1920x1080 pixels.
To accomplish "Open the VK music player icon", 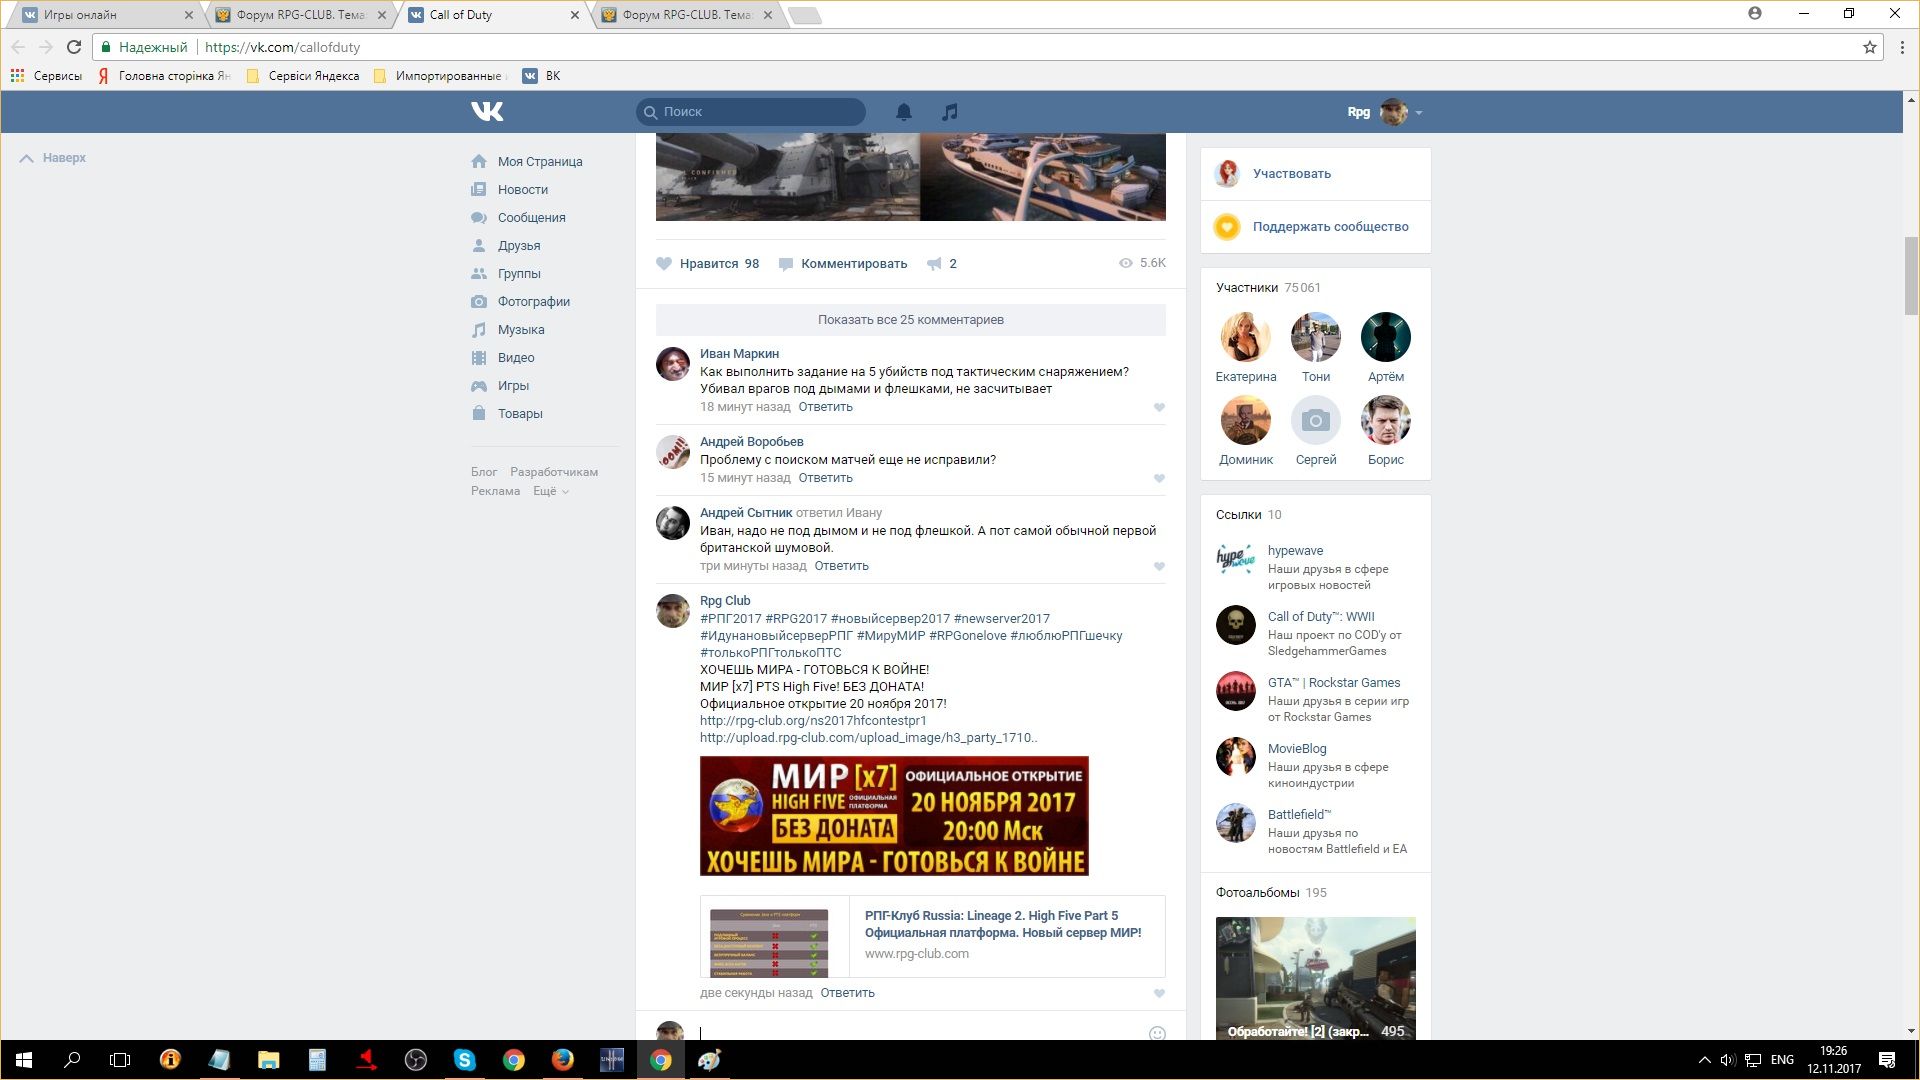I will coord(949,112).
